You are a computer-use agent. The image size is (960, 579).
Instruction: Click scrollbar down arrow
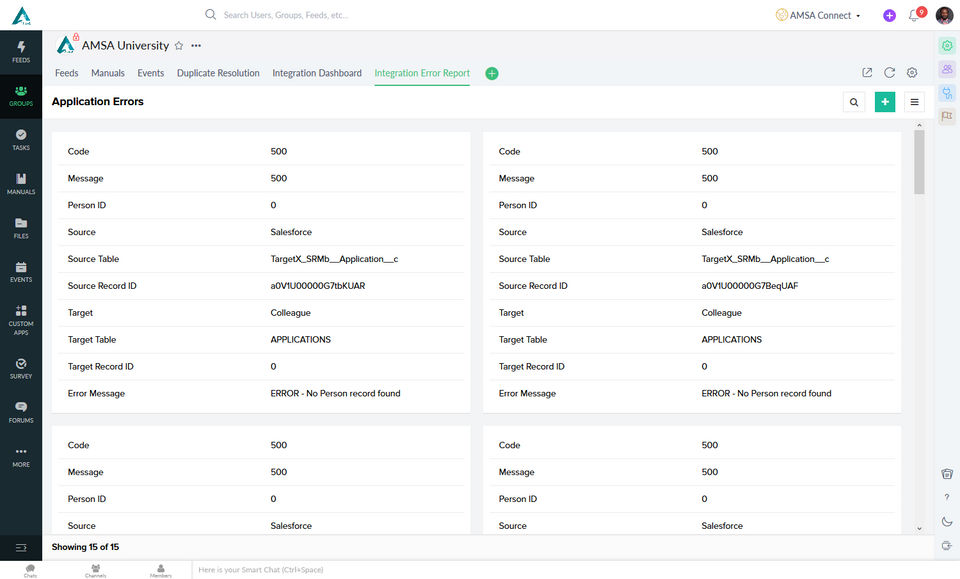[919, 528]
